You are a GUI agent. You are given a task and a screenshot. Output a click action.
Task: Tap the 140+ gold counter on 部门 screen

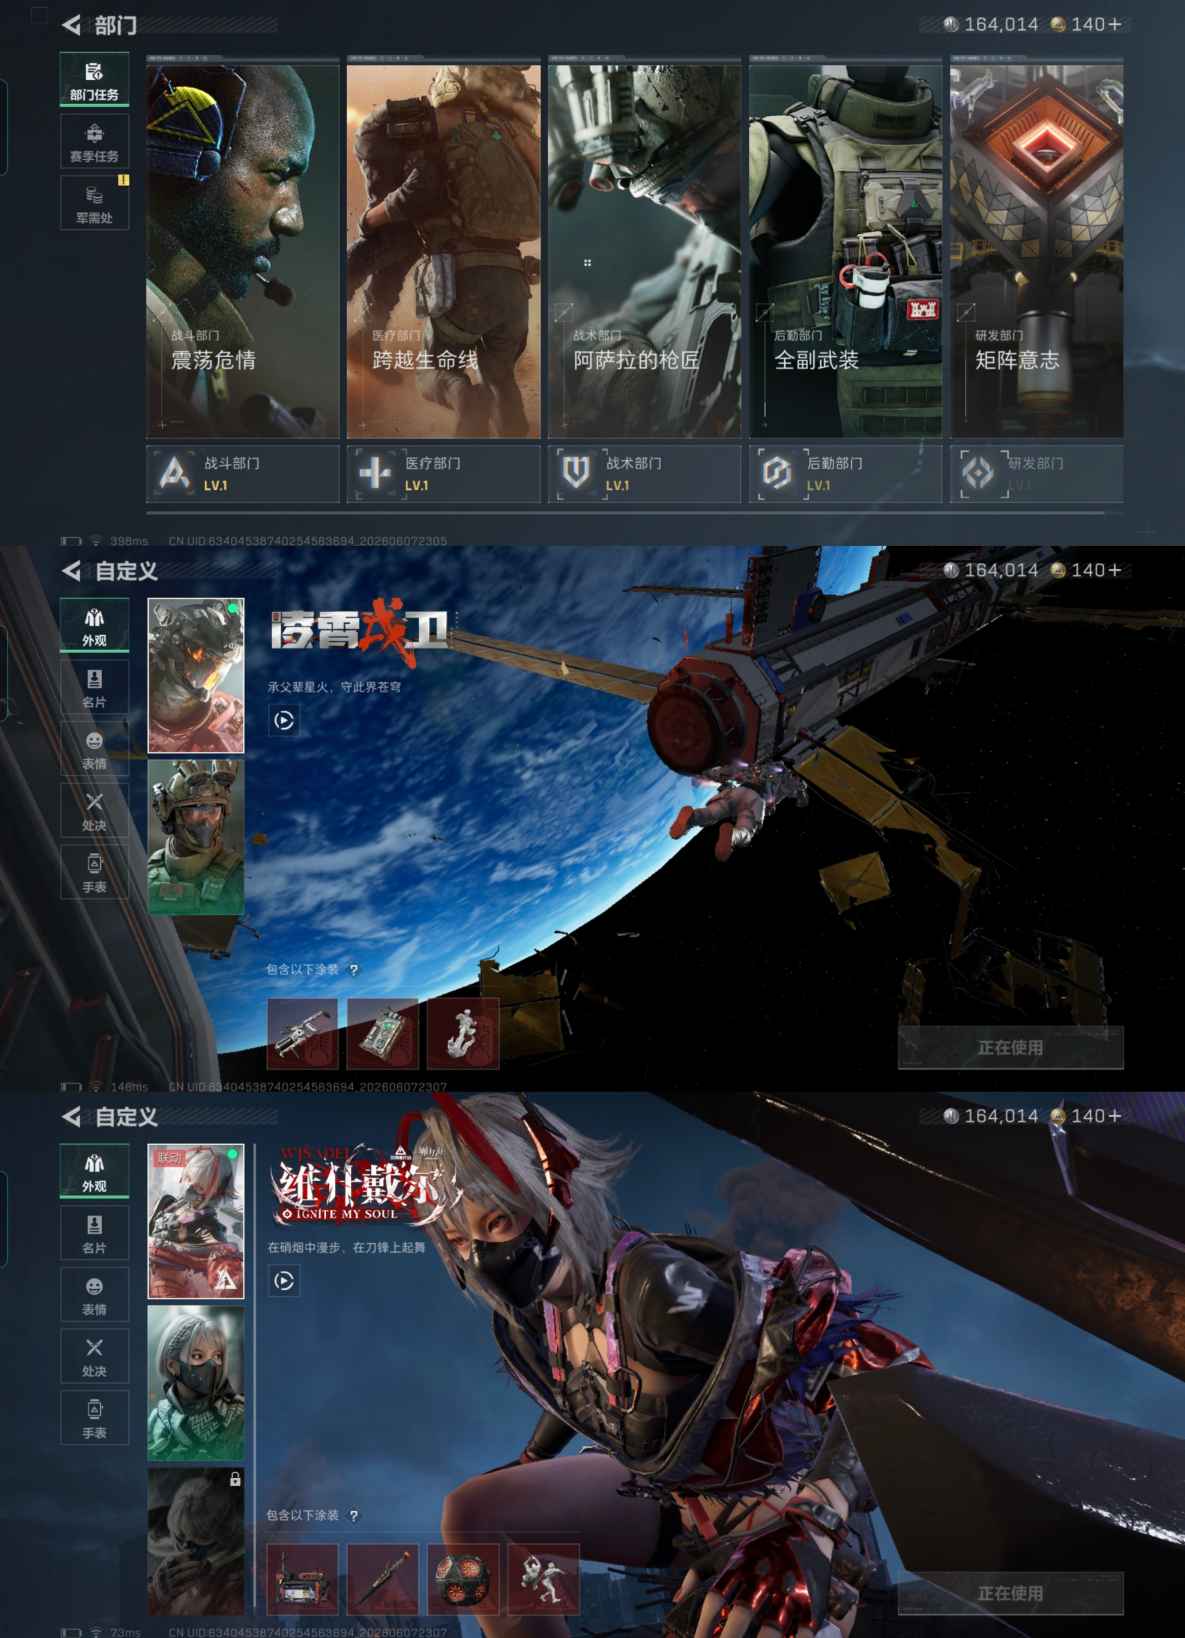coord(1086,24)
